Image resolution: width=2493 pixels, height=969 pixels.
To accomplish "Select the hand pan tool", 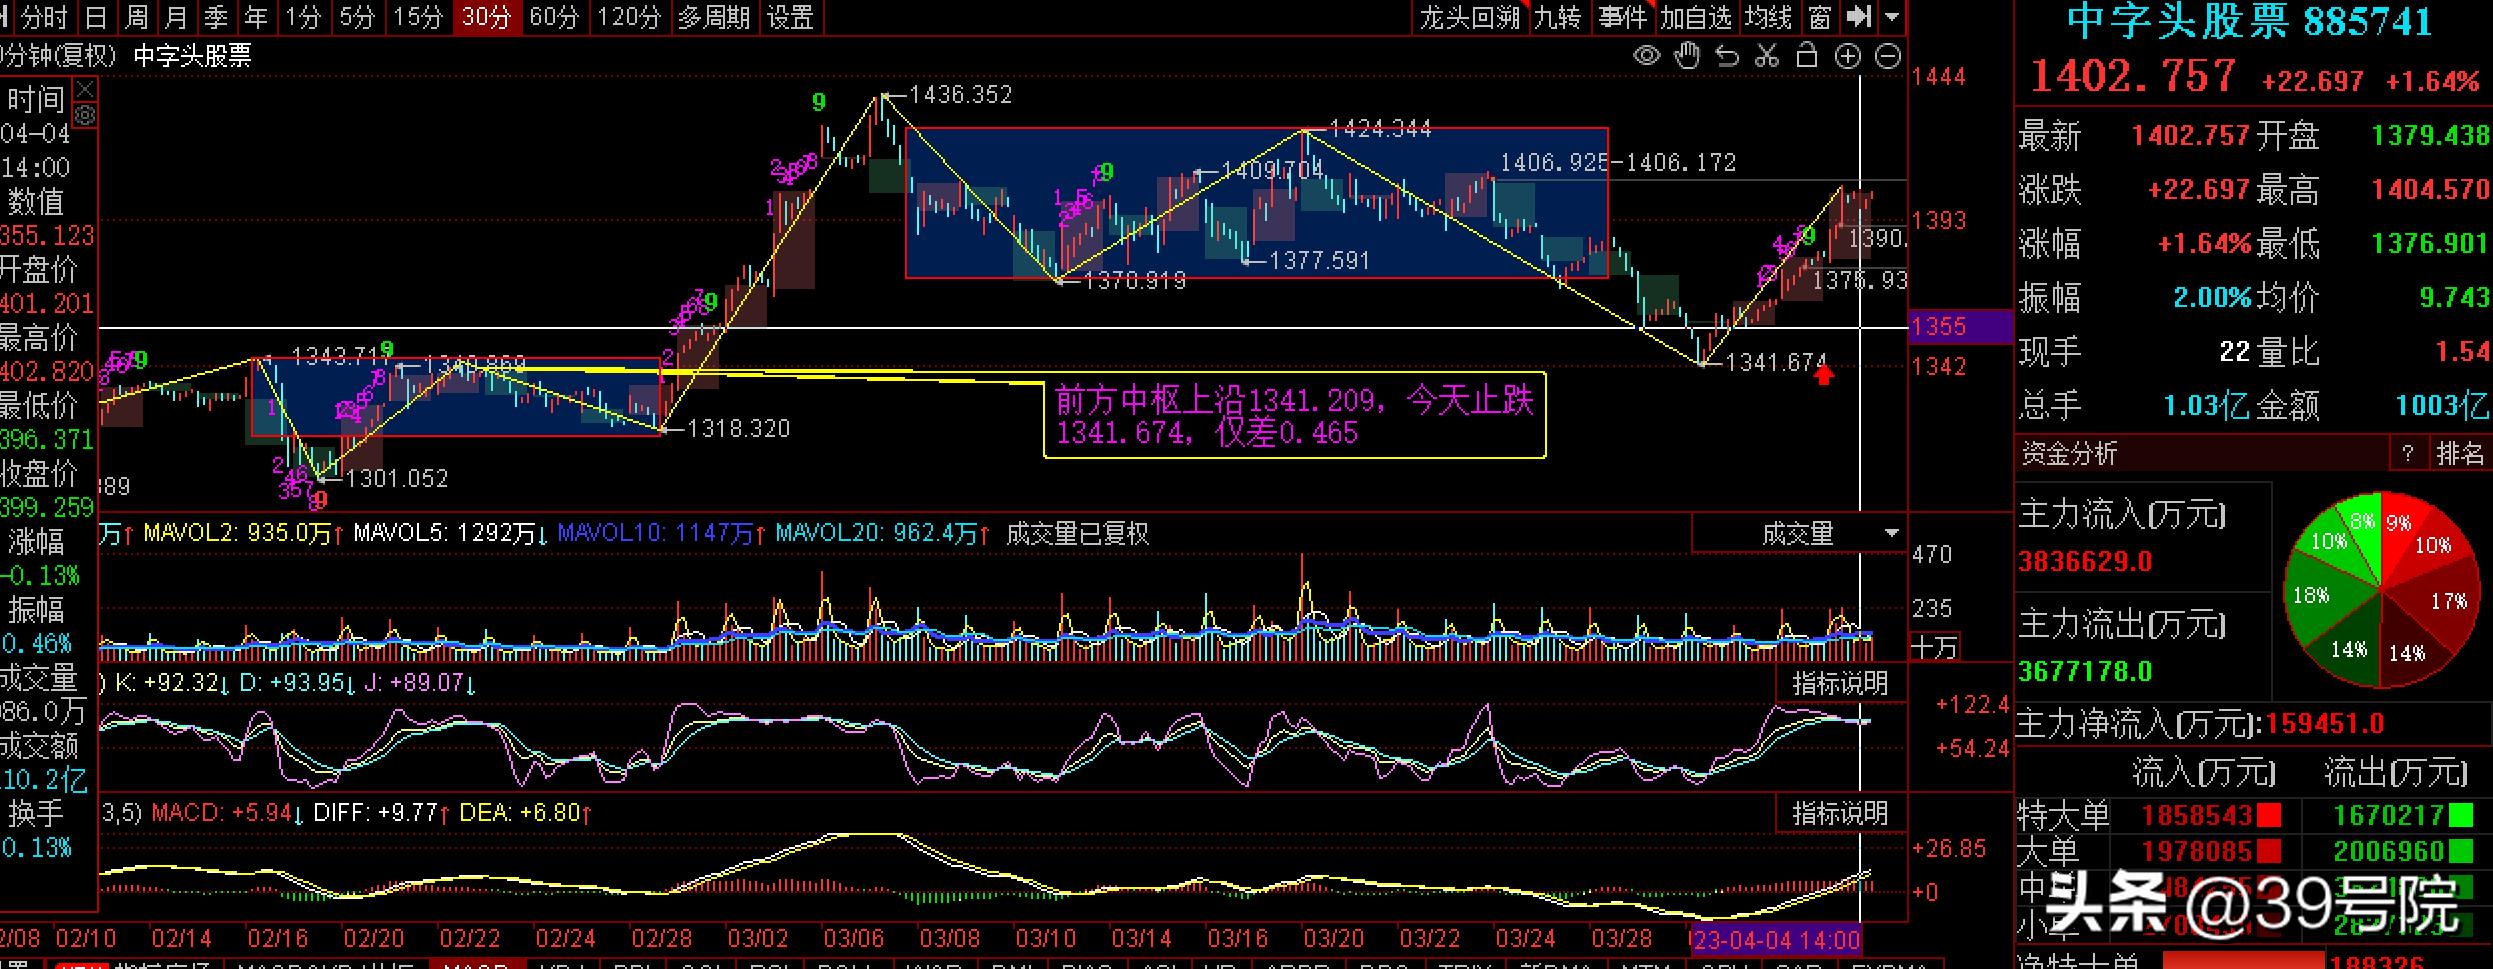I will pos(1687,57).
